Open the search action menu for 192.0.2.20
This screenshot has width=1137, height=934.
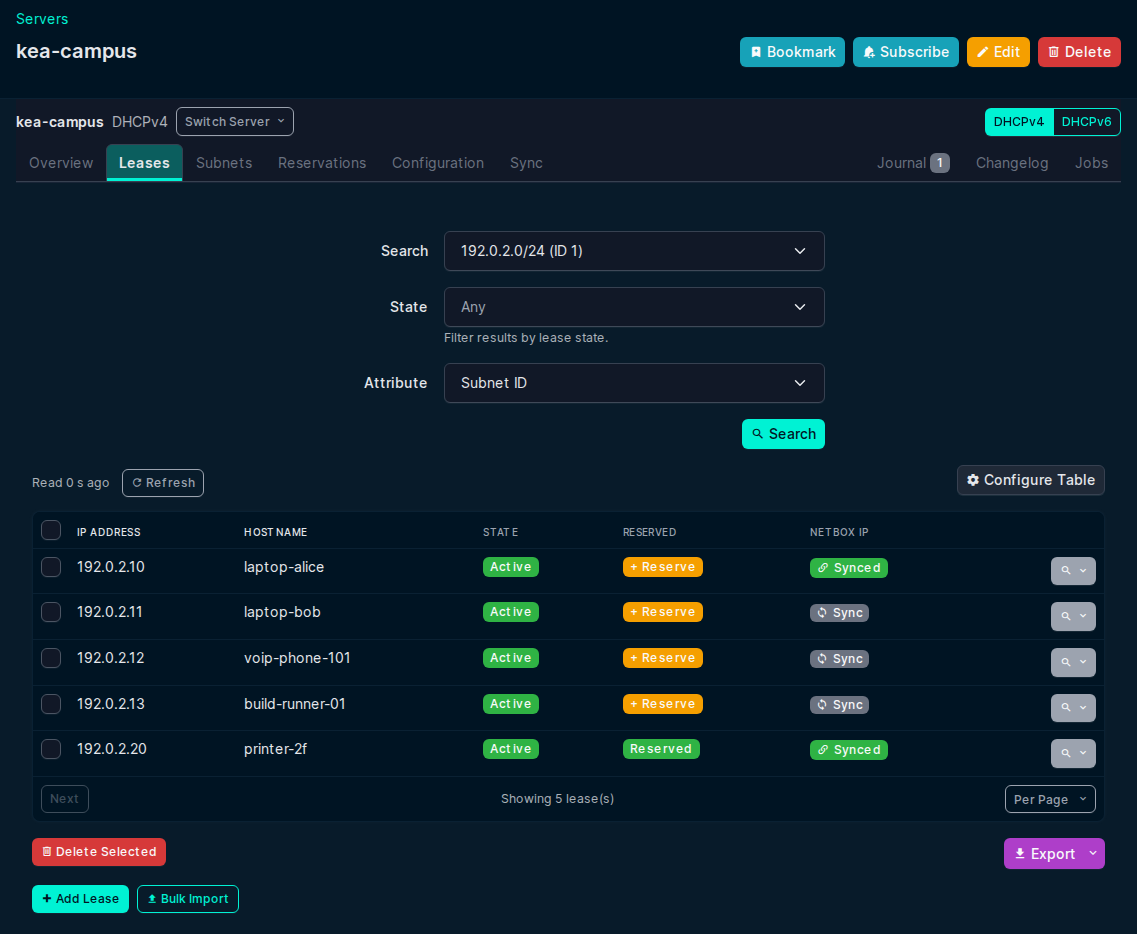(x=1073, y=753)
